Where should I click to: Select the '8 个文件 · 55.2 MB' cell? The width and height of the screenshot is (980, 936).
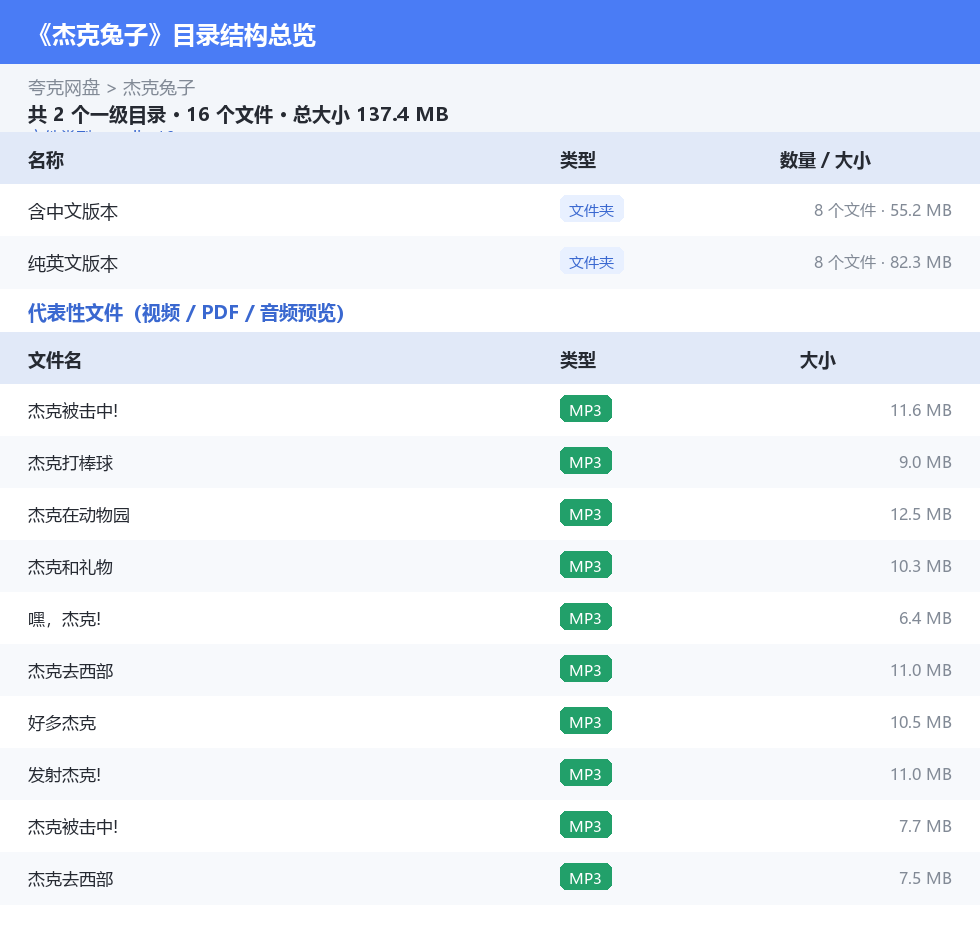coord(882,211)
